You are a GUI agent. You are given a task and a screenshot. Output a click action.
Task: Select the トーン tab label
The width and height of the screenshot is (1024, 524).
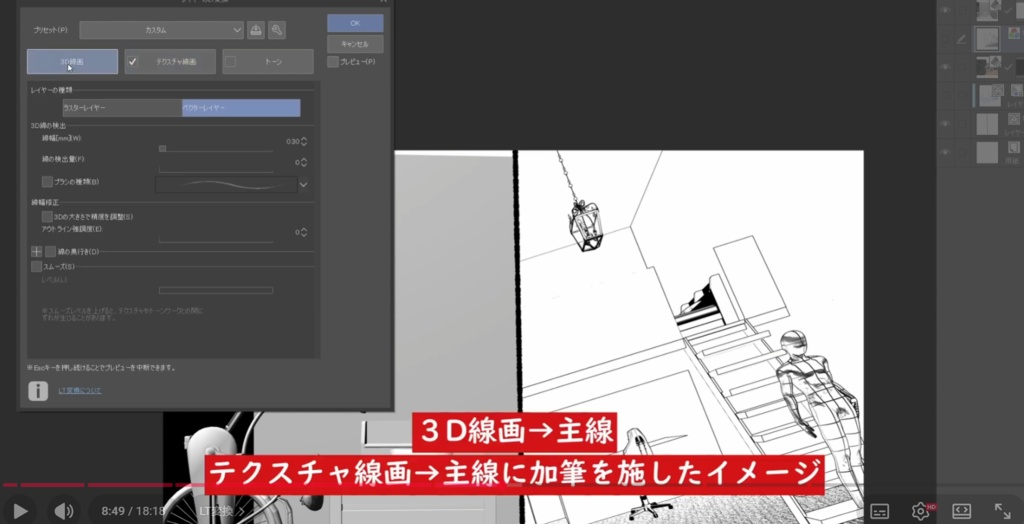(273, 61)
